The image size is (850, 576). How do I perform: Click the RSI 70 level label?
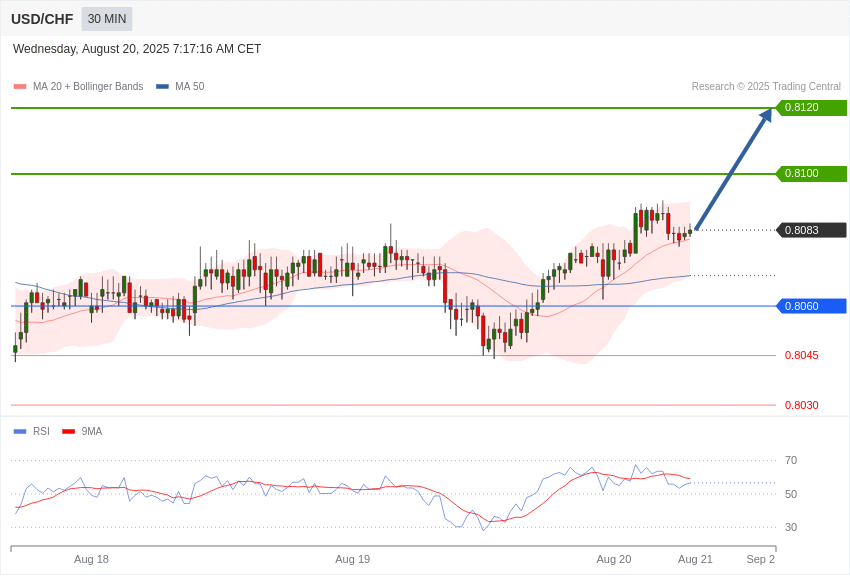tap(791, 460)
